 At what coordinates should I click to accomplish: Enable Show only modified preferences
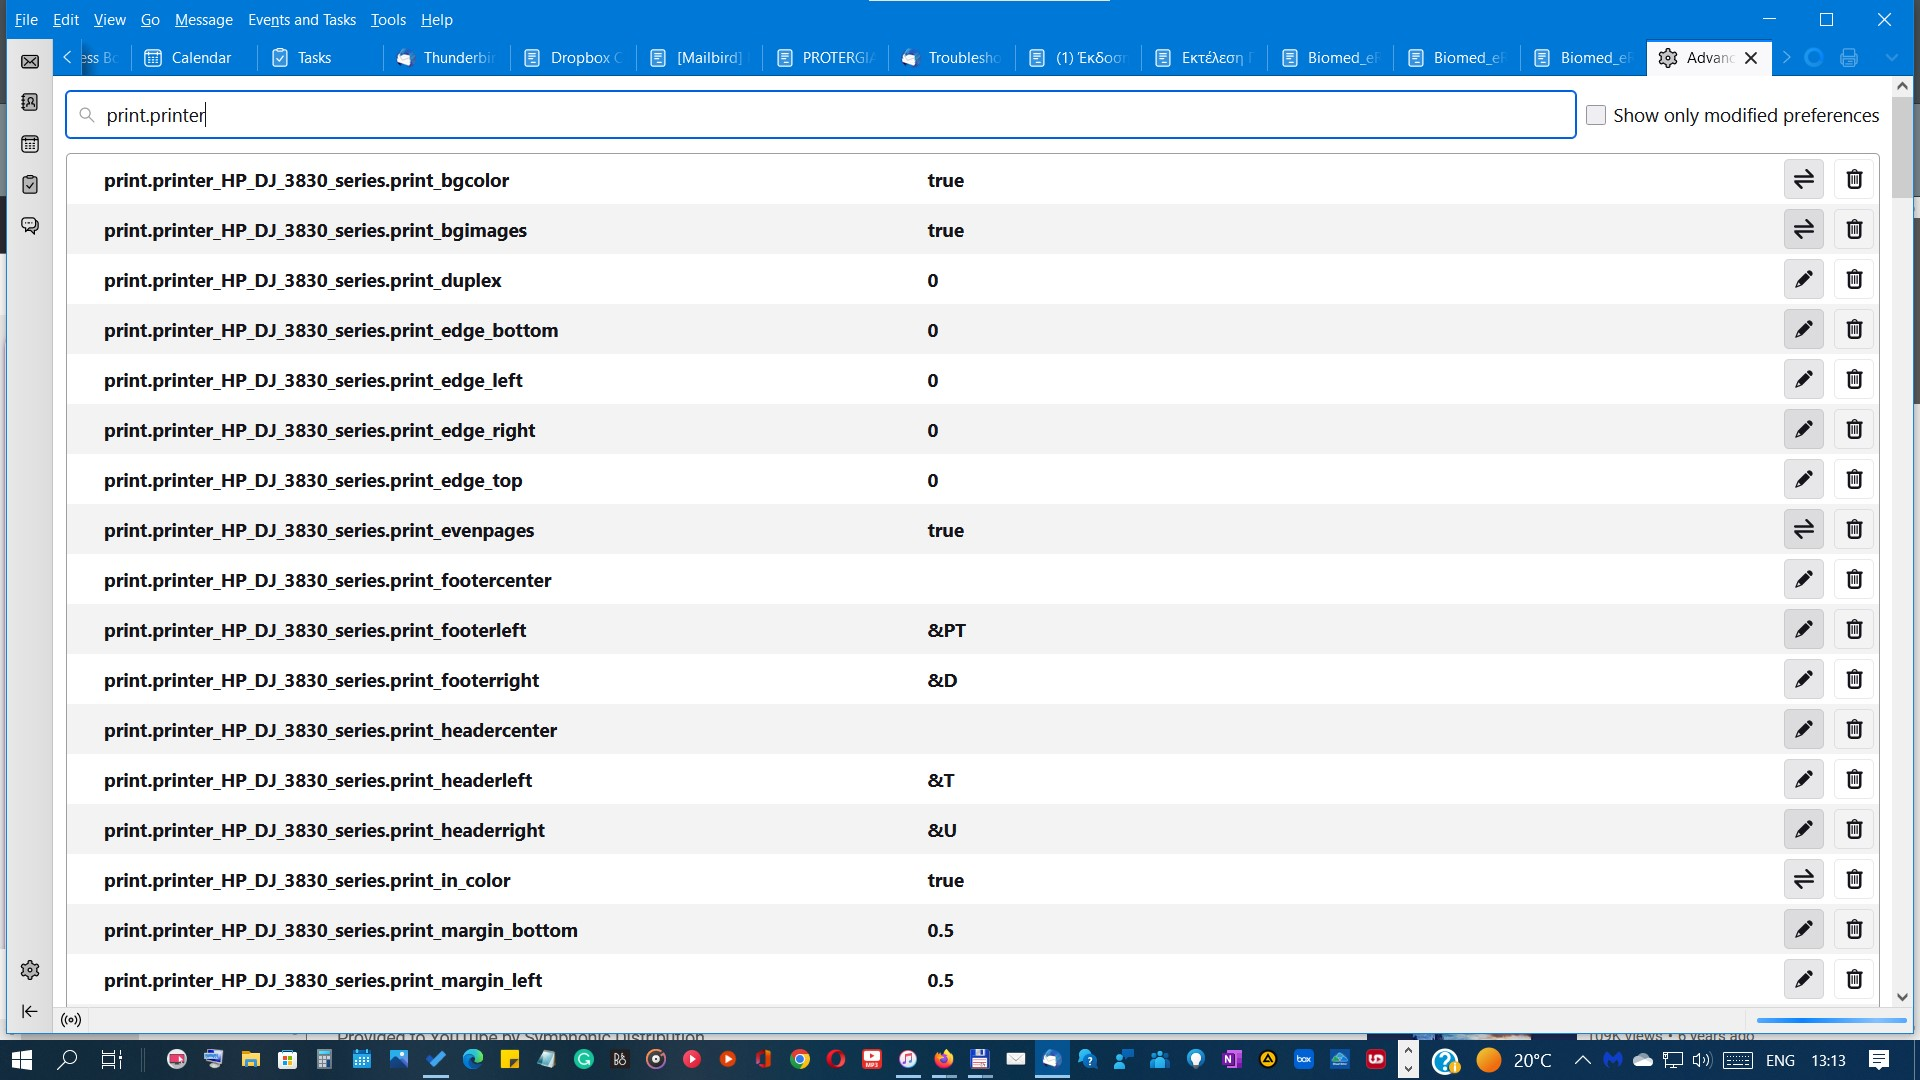1596,115
